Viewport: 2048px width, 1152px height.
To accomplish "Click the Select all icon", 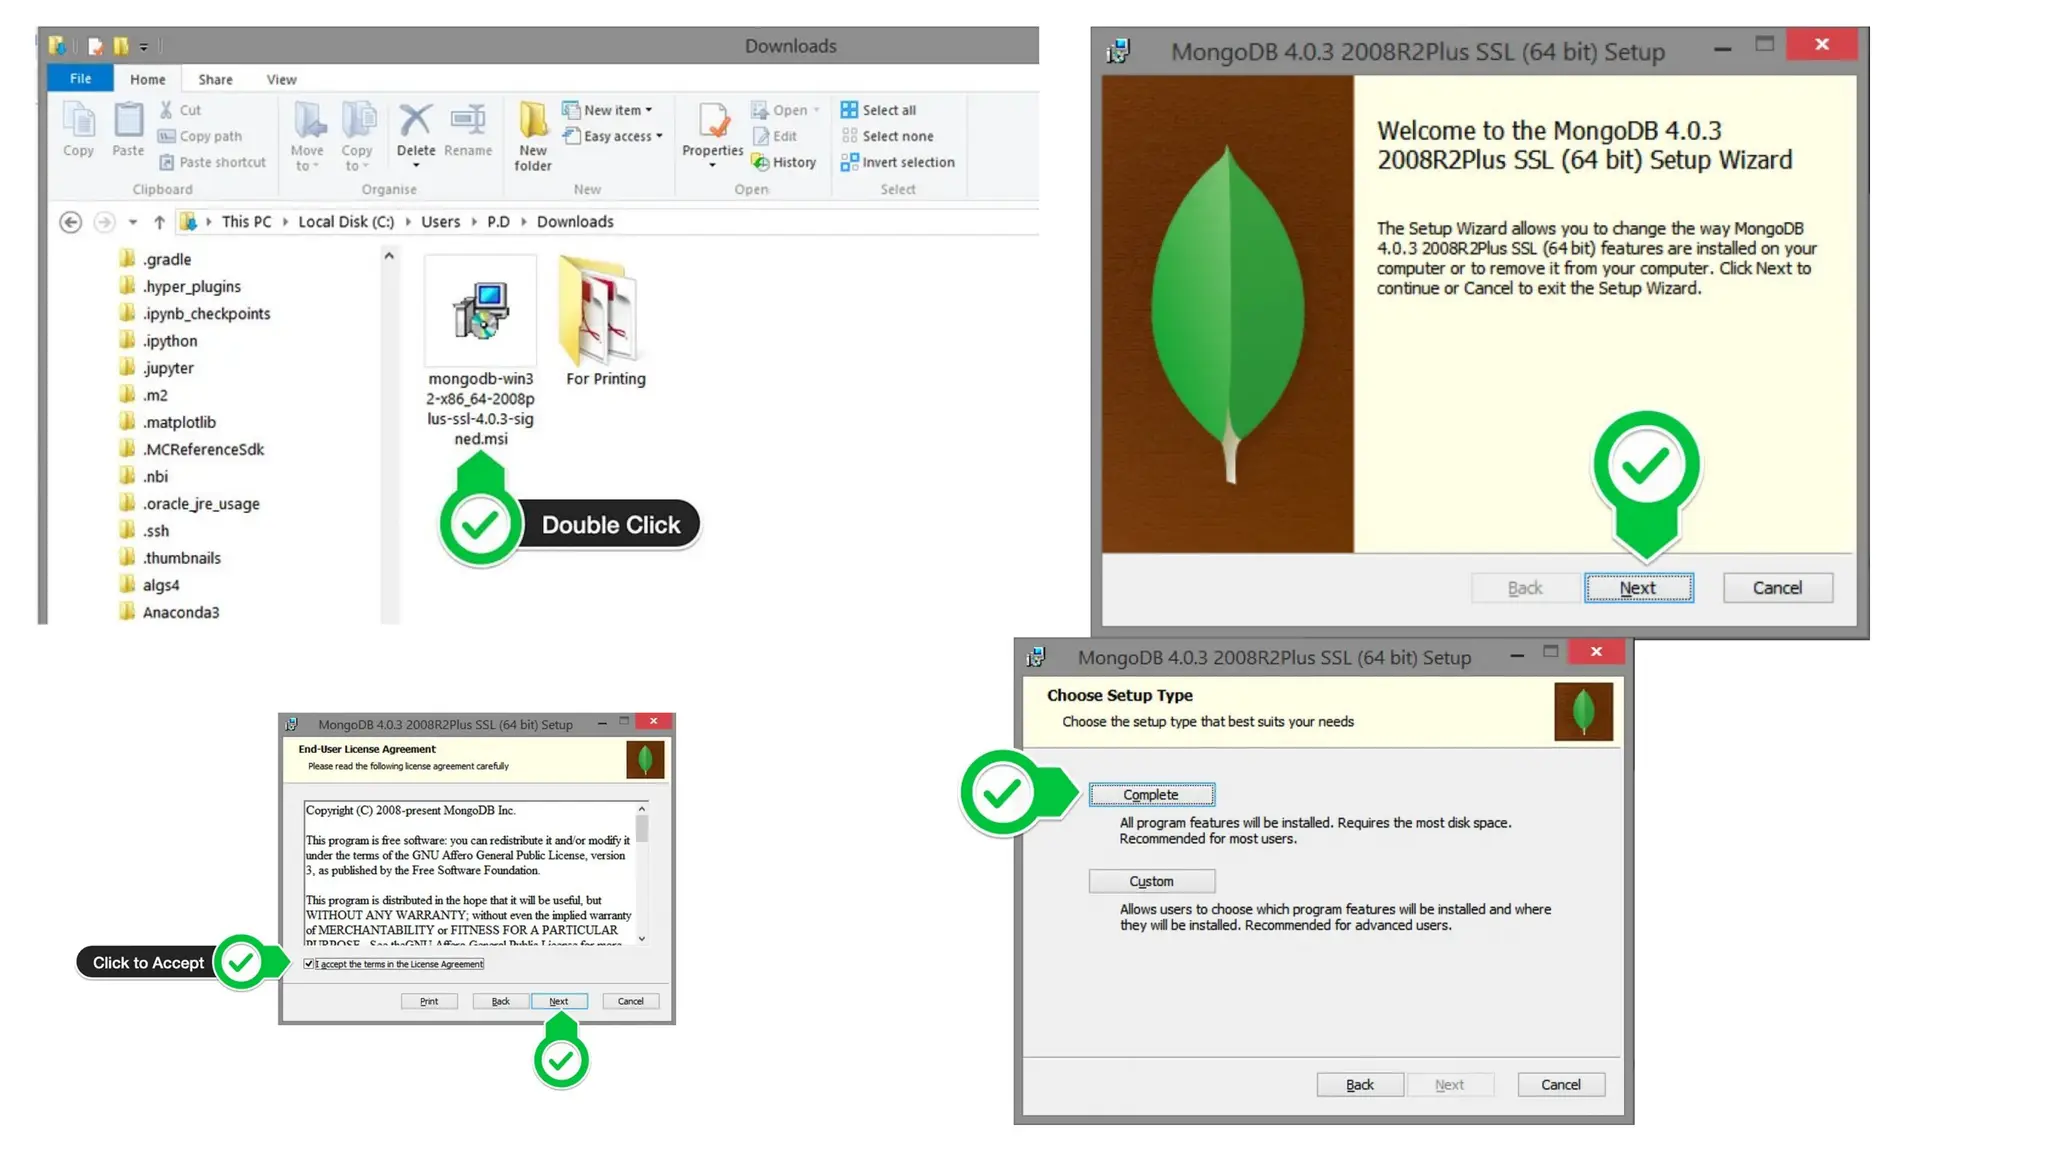I will click(849, 110).
